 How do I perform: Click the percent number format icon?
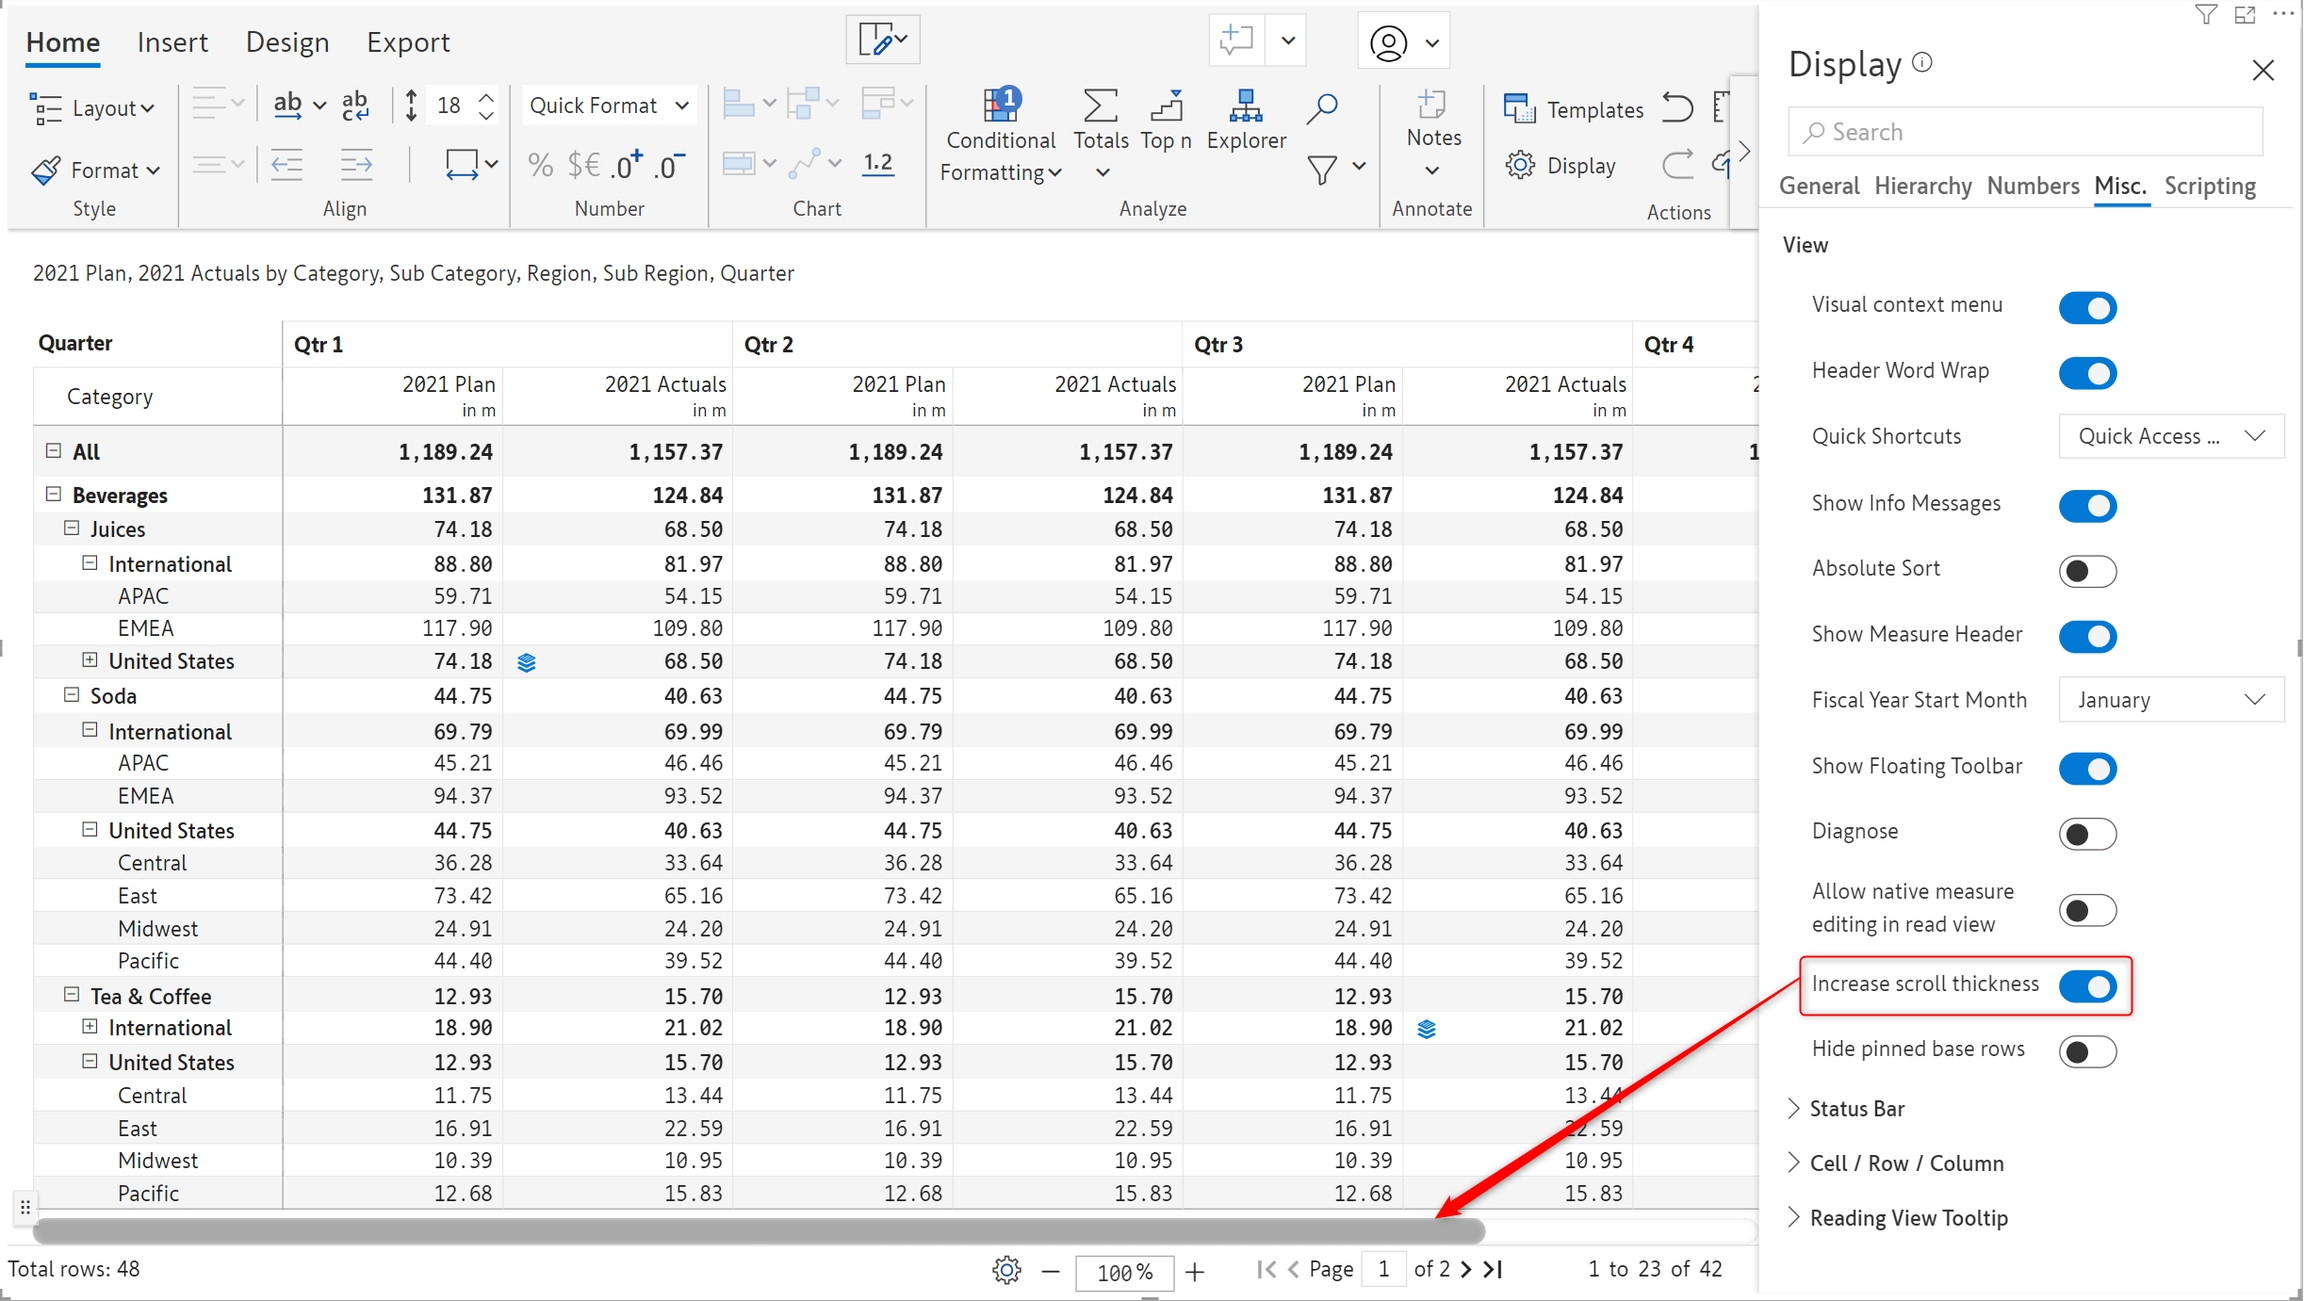click(540, 165)
